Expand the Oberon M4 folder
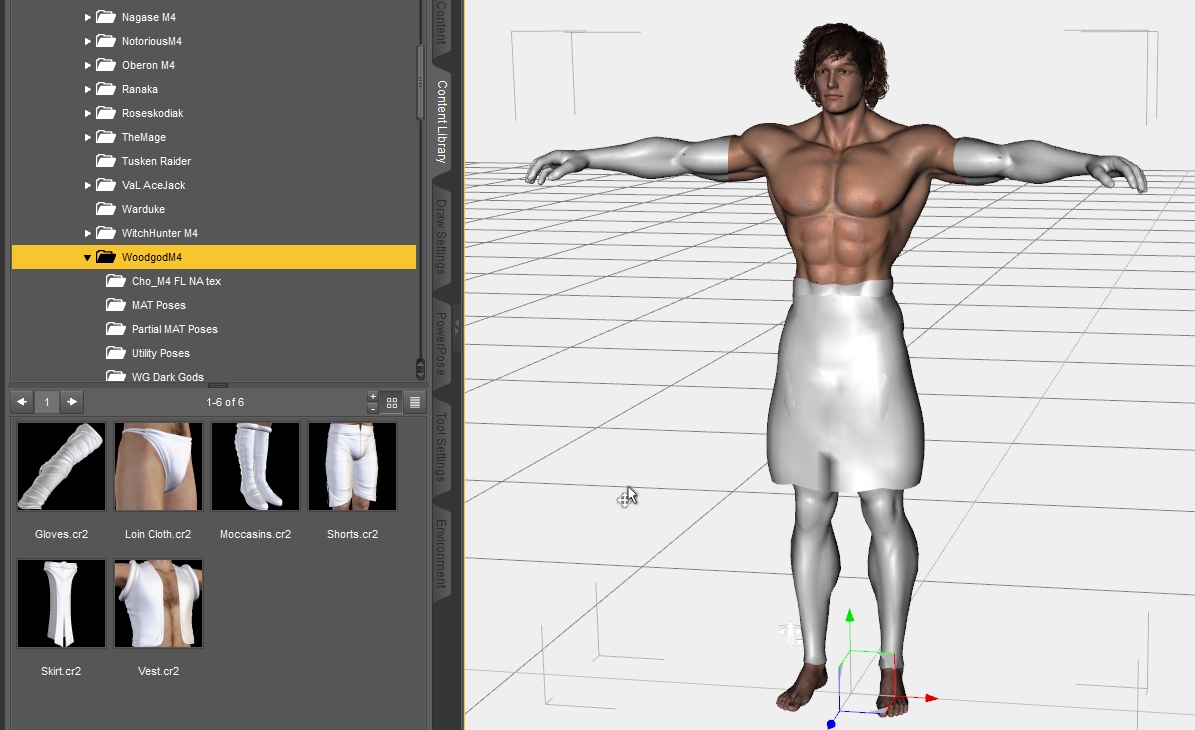Image resolution: width=1195 pixels, height=730 pixels. (88, 66)
